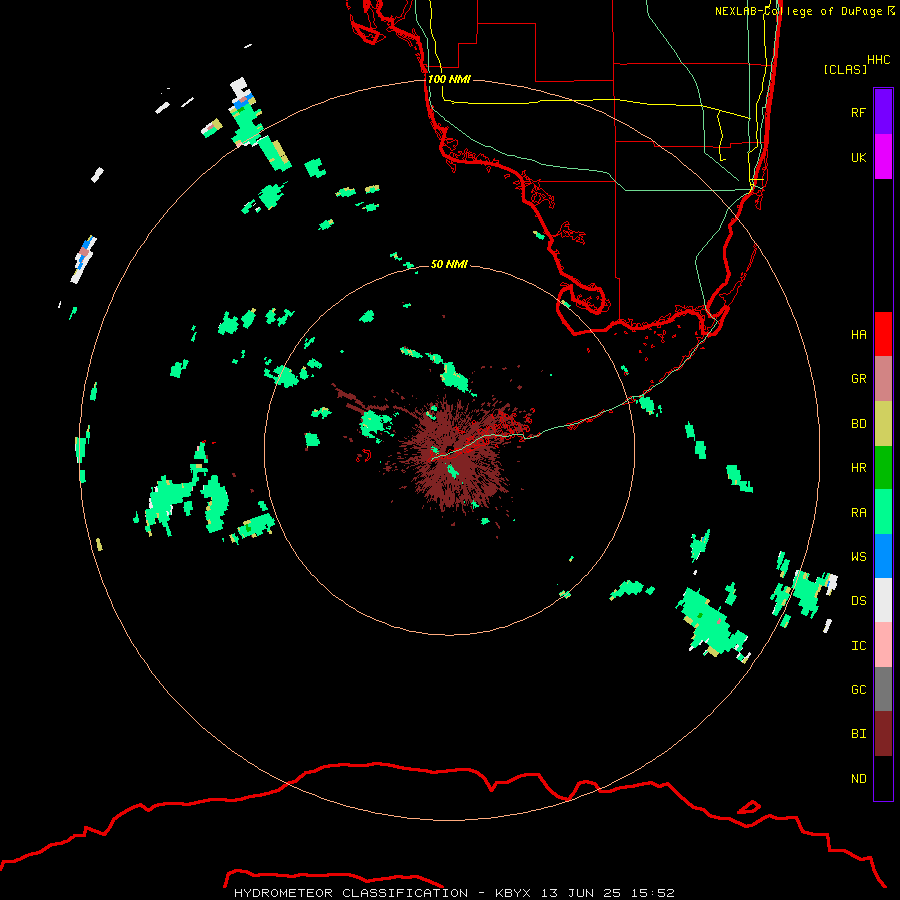Screen dimensions: 900x900
Task: Click the RA bright green legend swatch
Action: (883, 512)
